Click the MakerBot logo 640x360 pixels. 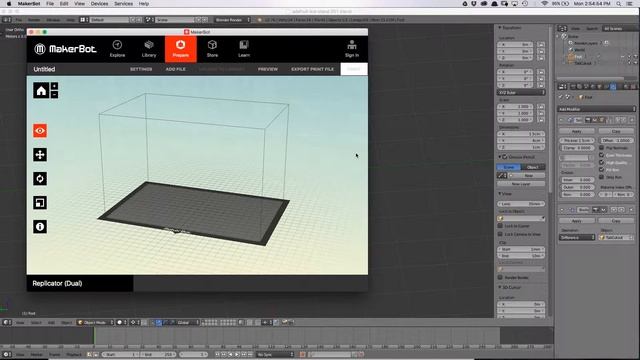65,49
